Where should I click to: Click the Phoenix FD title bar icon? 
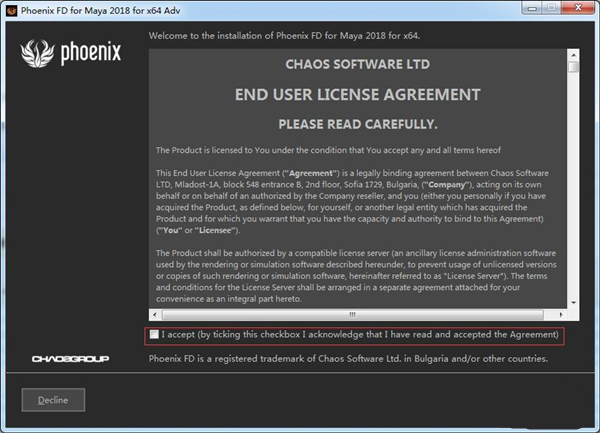[12, 10]
